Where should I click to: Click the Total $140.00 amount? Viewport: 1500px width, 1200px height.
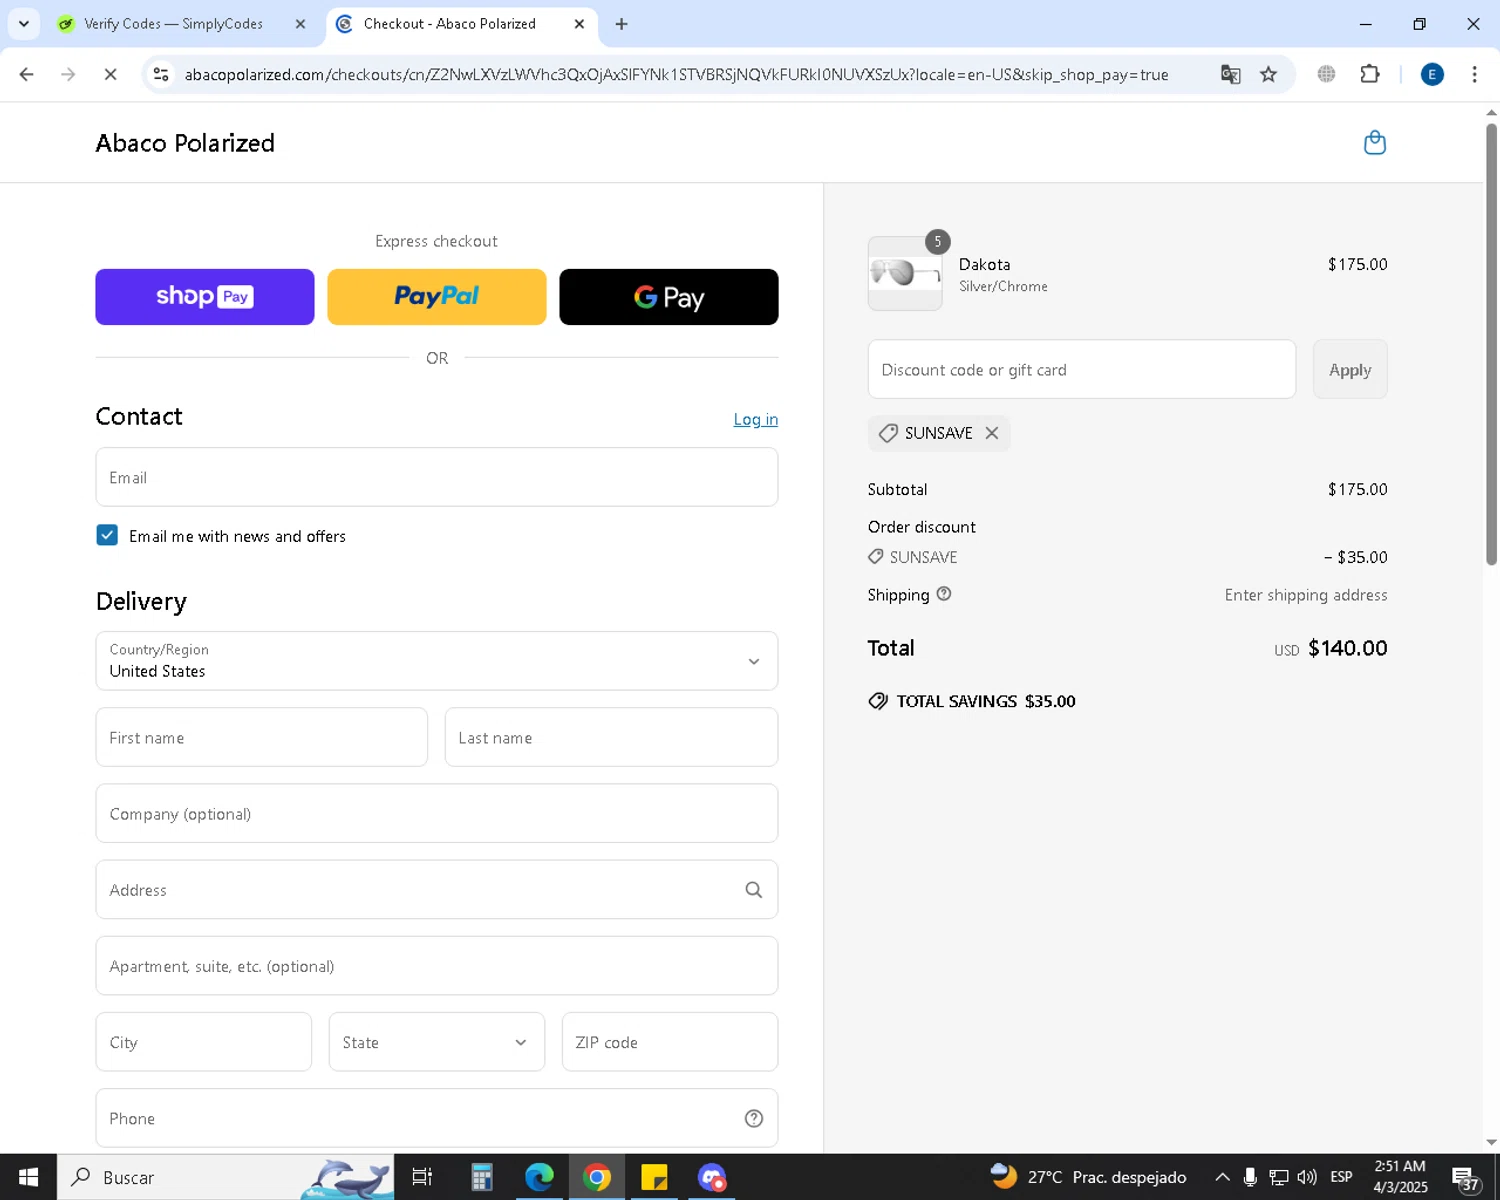point(1348,648)
